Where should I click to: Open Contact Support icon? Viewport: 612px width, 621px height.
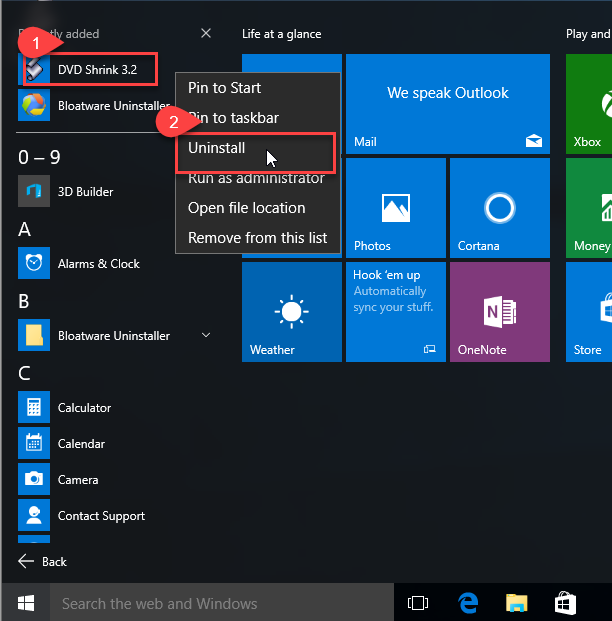(x=34, y=515)
